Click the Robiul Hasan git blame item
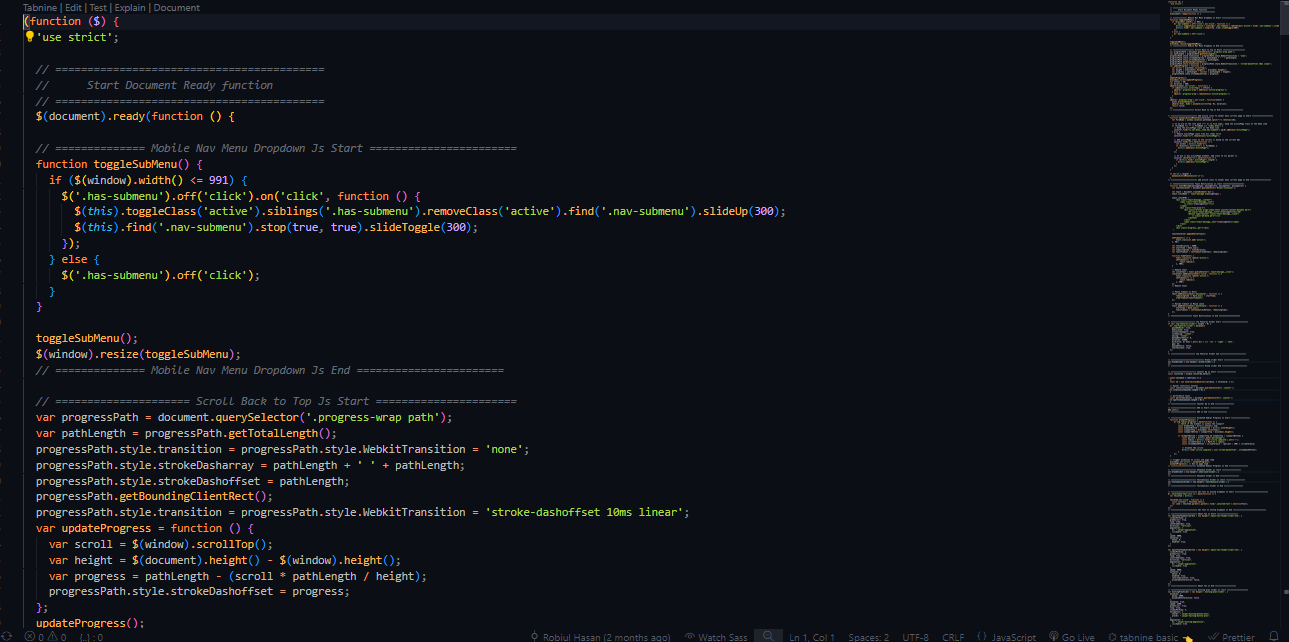 [x=605, y=636]
